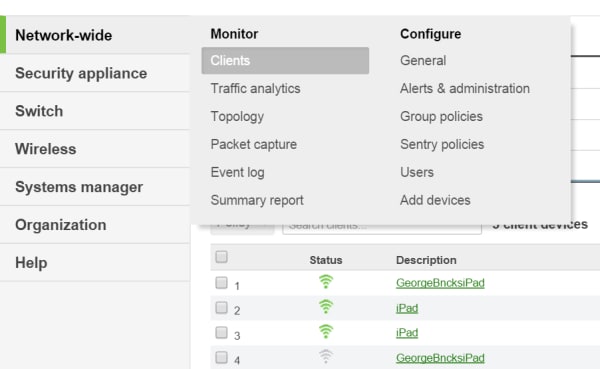Tick the checkbox for client row 3
The width and height of the screenshot is (600, 369).
click(x=221, y=332)
